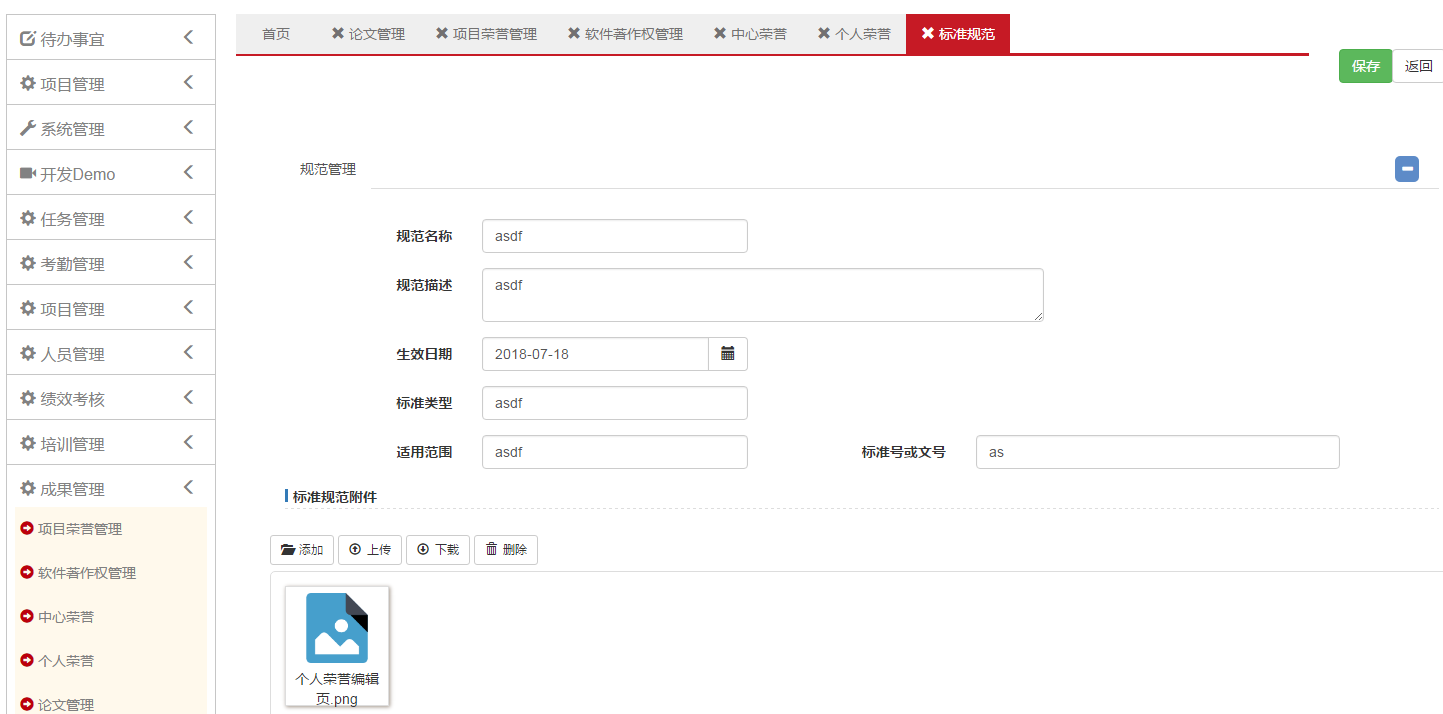Expand 绩效考核 menu chevron

(188, 398)
